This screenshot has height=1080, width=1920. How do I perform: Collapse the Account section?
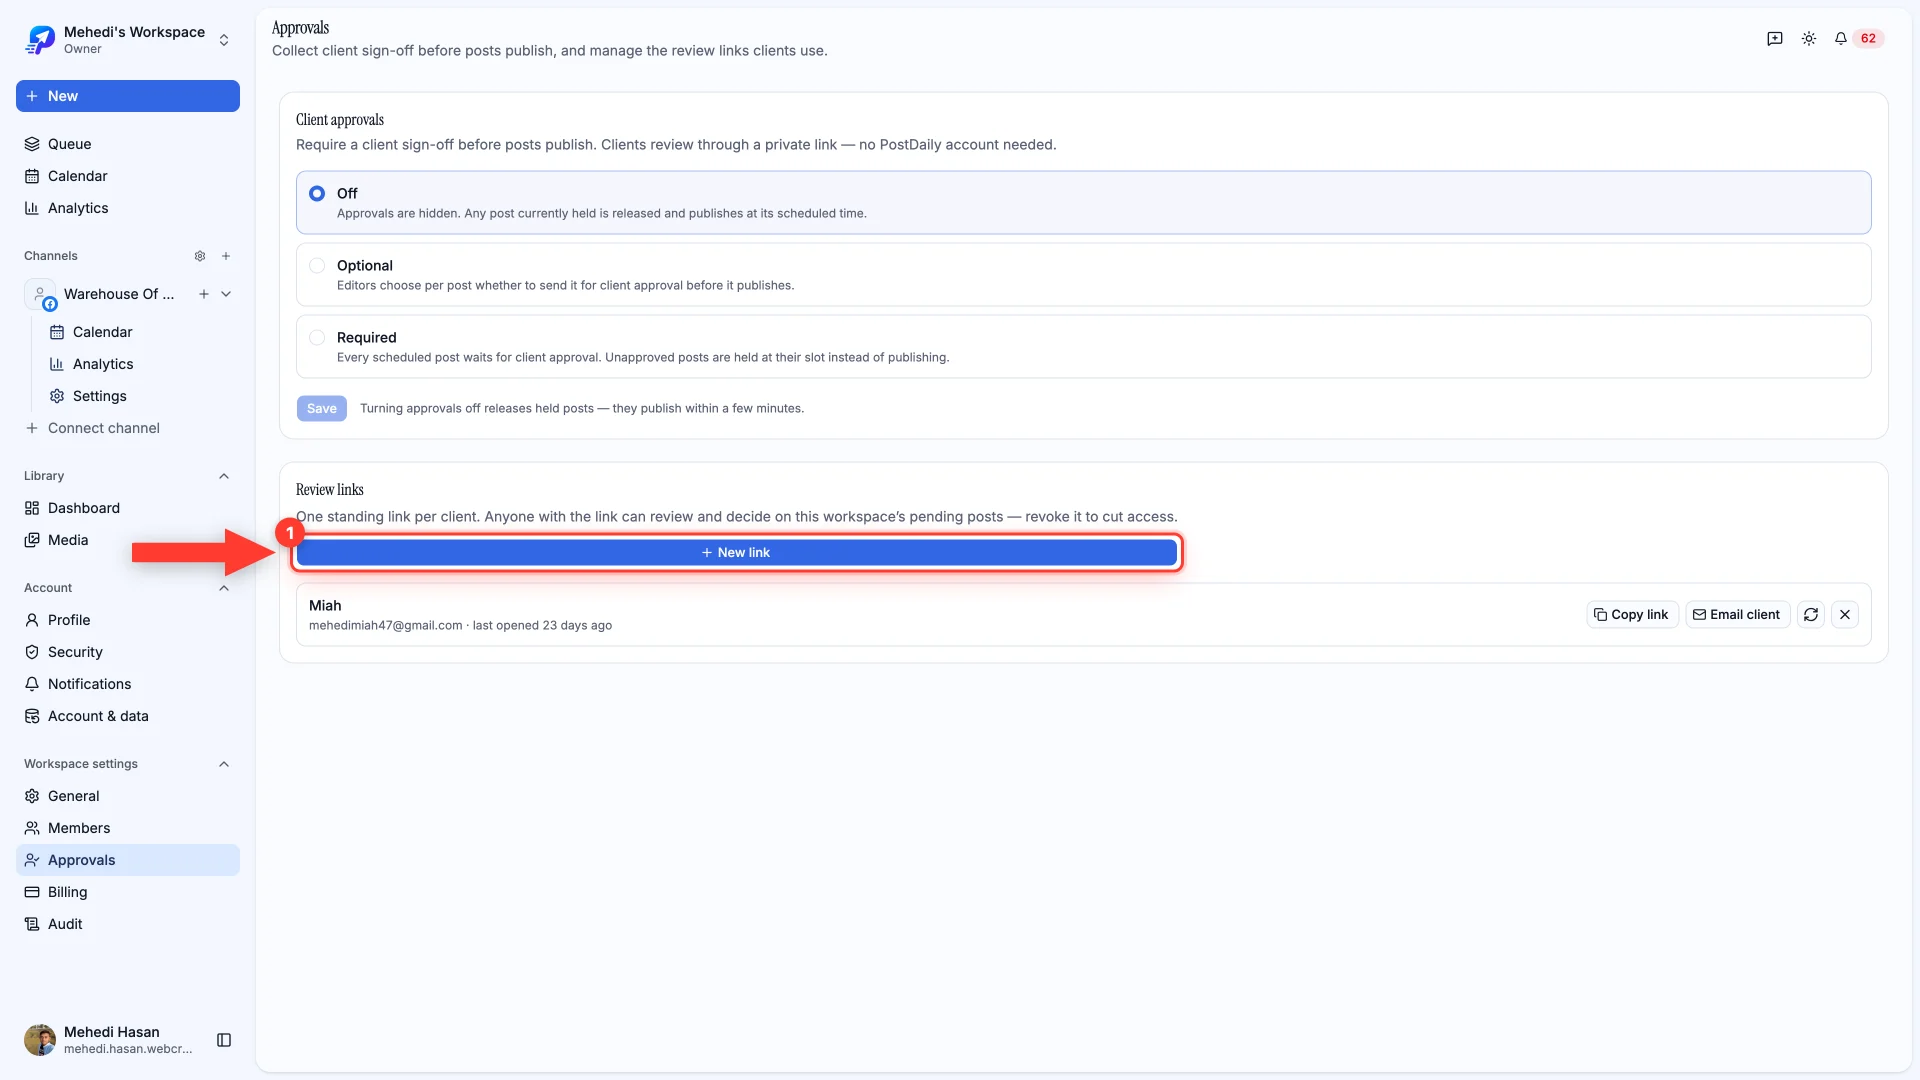pyautogui.click(x=224, y=588)
